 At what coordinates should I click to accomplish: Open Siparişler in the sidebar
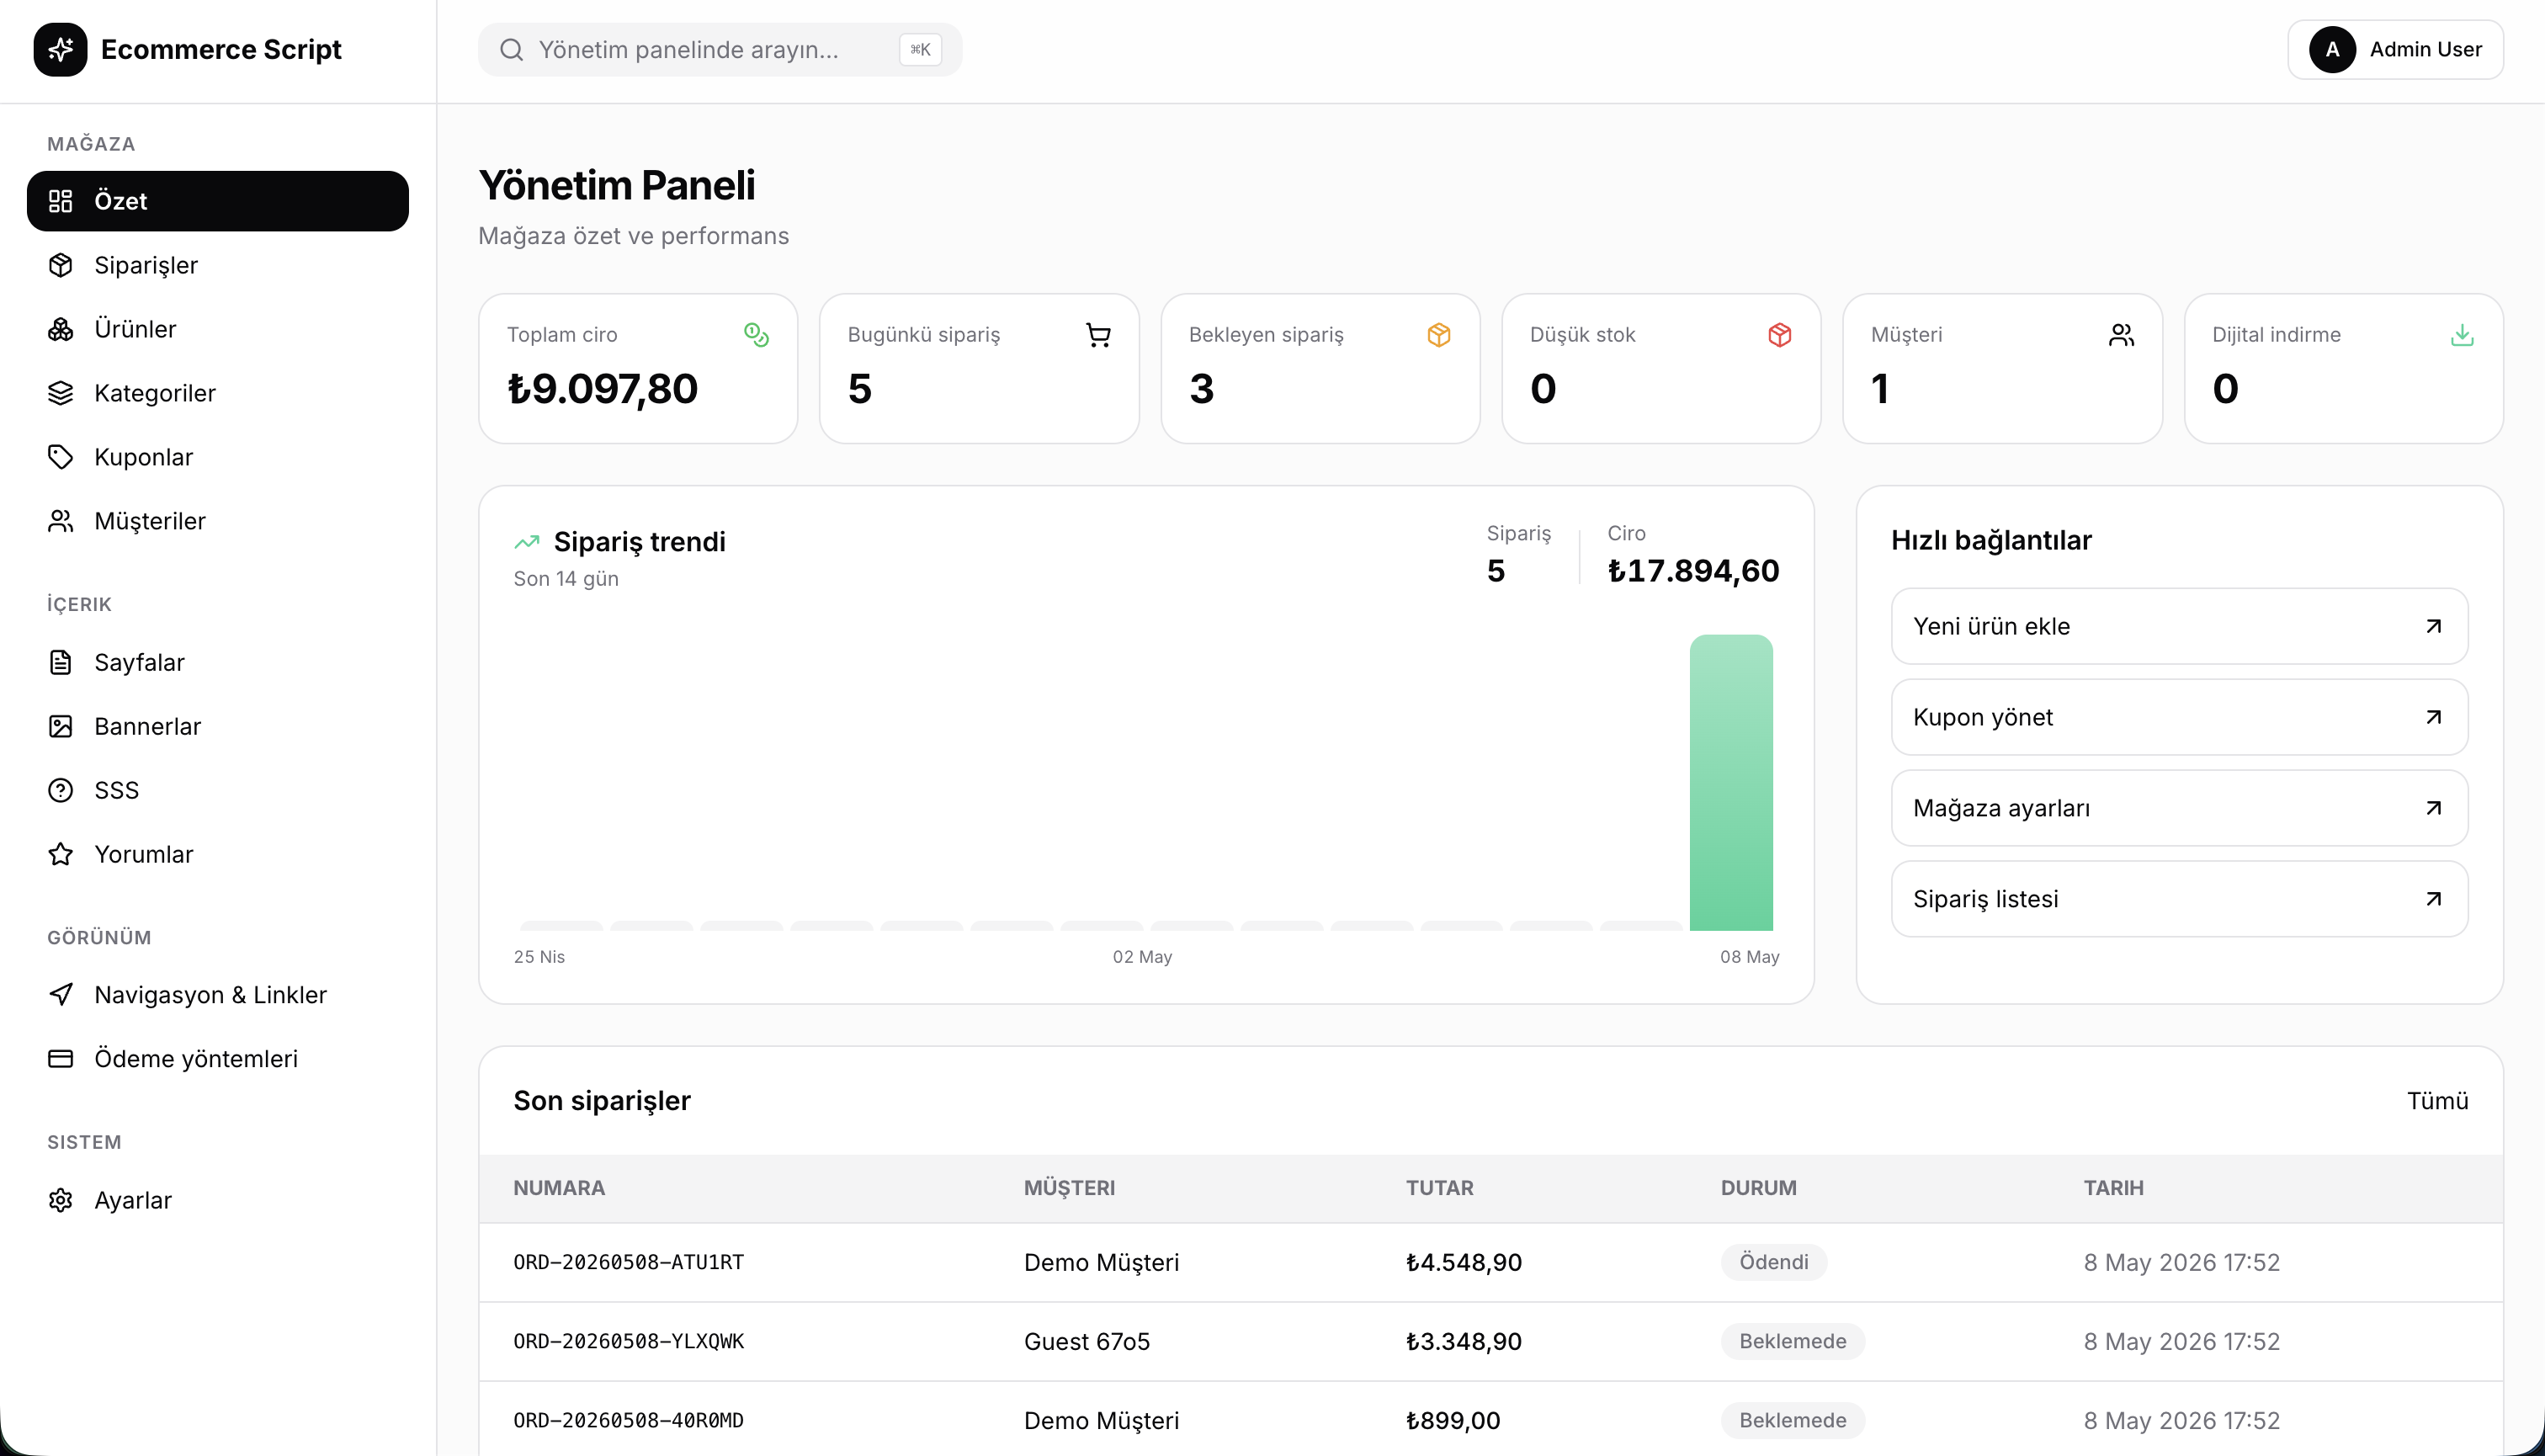click(x=218, y=265)
